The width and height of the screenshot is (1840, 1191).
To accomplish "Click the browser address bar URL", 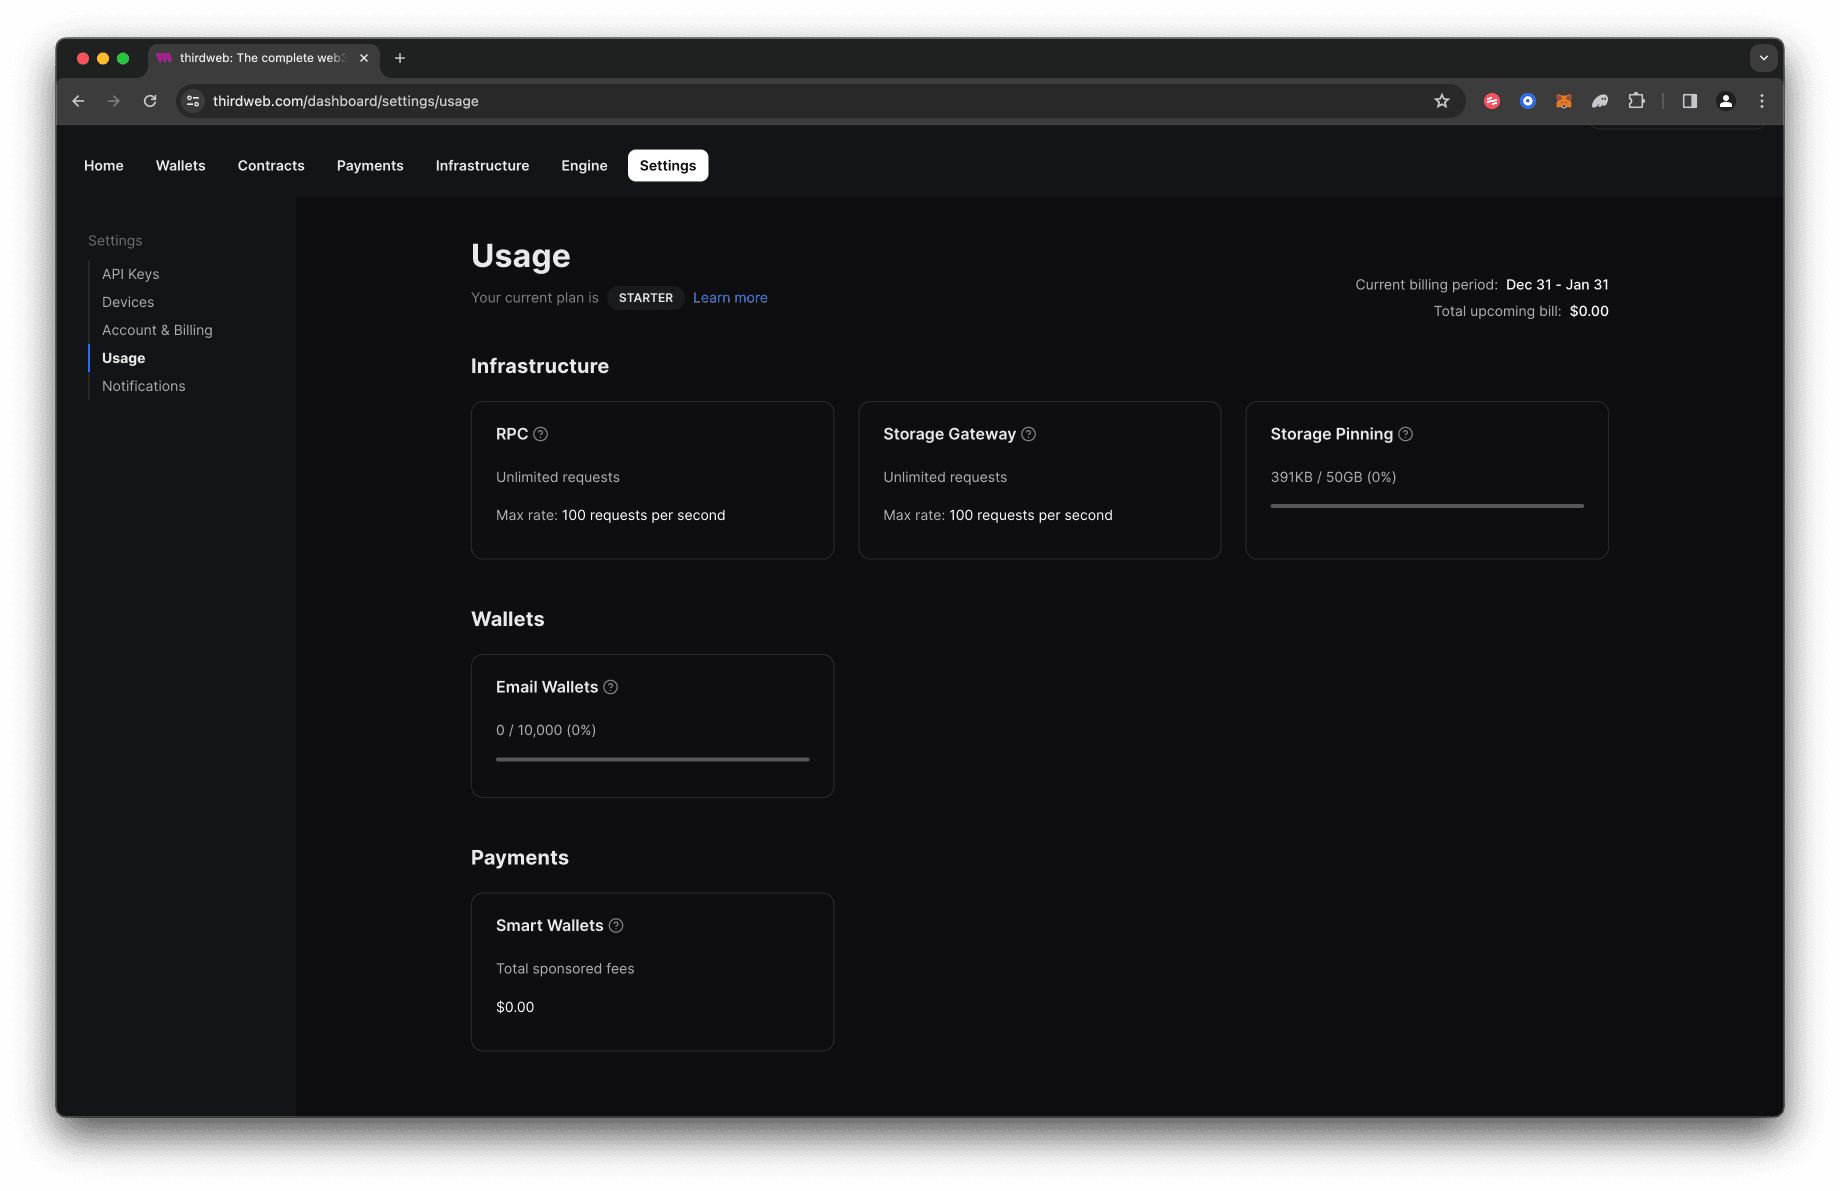I will pos(346,101).
